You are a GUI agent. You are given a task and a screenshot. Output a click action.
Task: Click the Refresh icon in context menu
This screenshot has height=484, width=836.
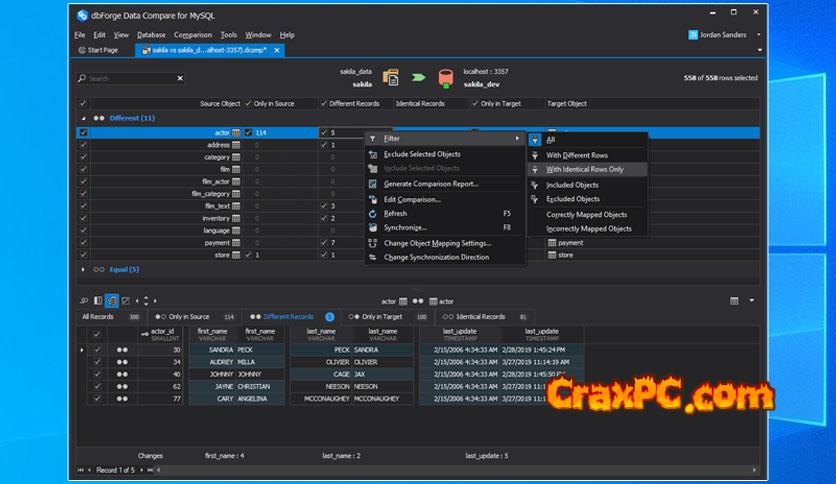[x=373, y=213]
